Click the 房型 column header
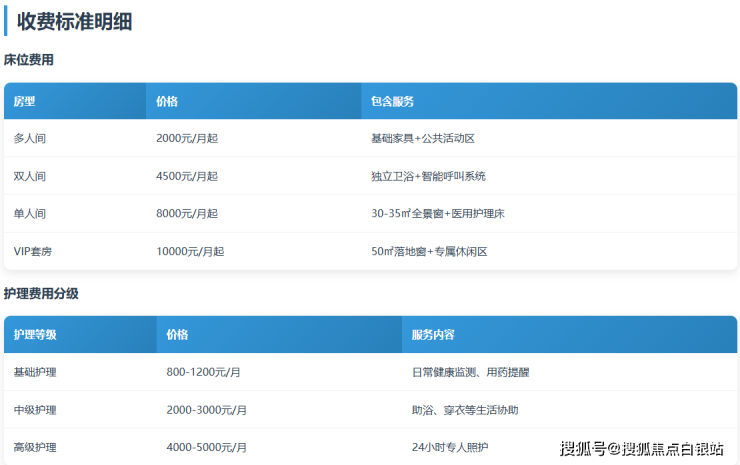 coord(25,101)
